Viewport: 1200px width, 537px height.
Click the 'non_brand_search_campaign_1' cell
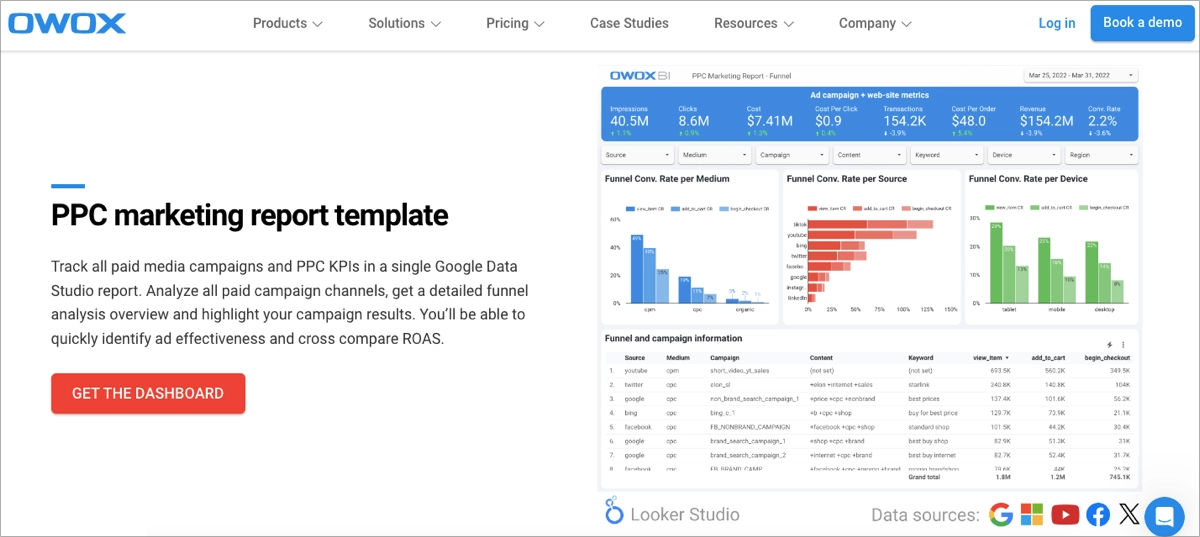coord(754,398)
